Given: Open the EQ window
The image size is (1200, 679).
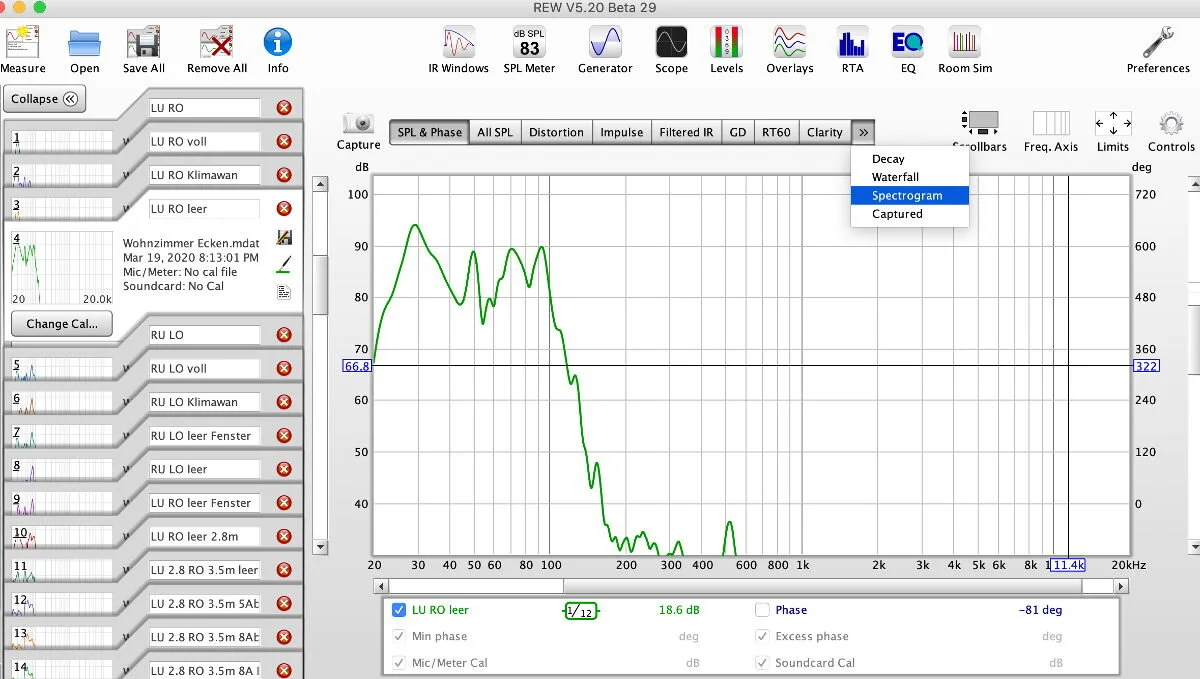Looking at the screenshot, I should tap(907, 50).
